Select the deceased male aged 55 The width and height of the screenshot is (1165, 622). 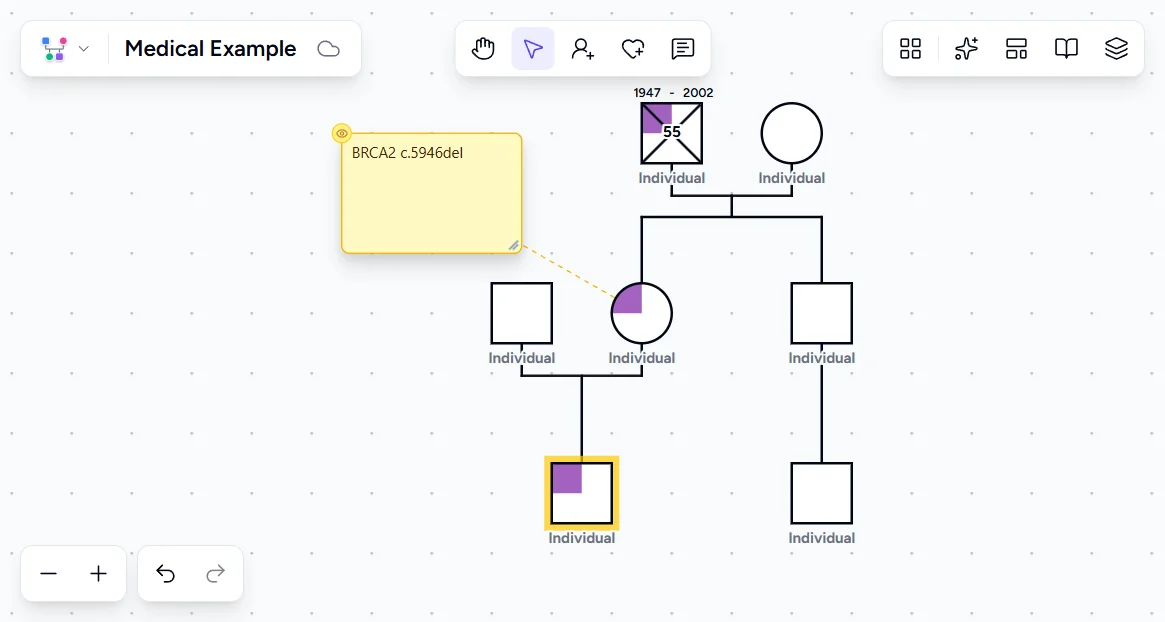click(x=672, y=133)
